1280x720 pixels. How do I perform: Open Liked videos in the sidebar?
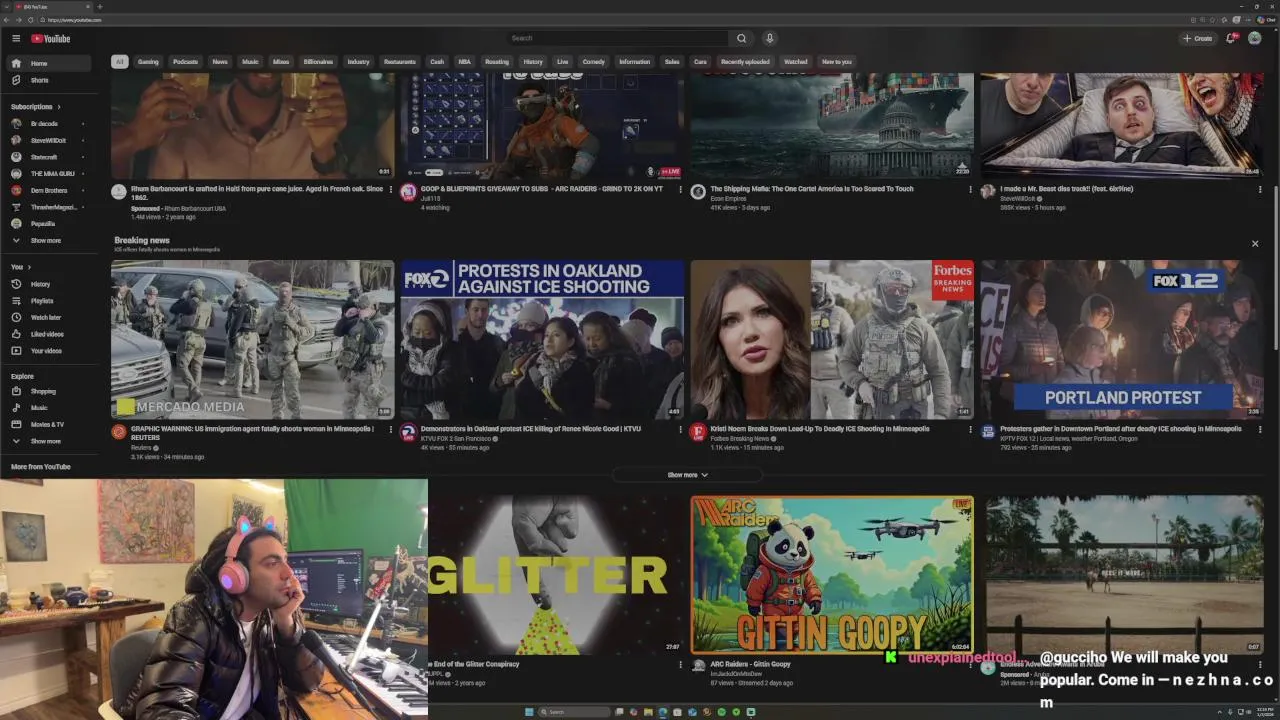[x=50, y=334]
